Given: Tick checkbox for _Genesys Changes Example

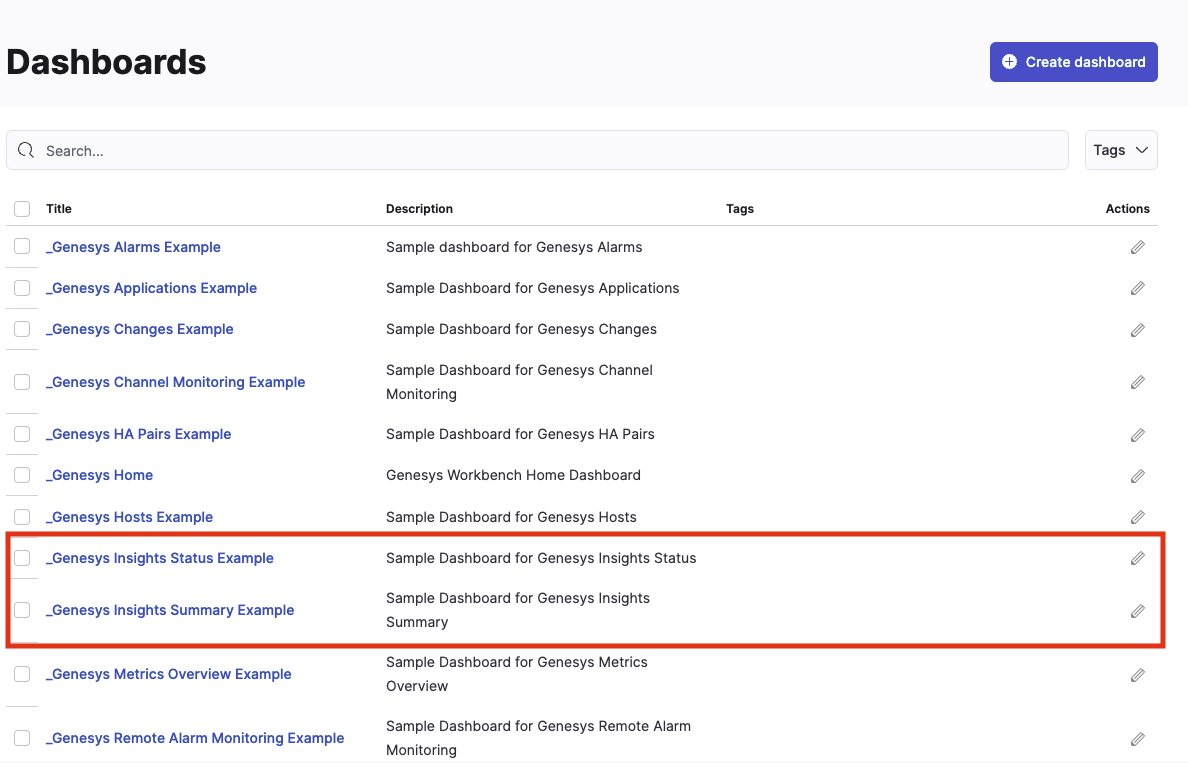Looking at the screenshot, I should tap(22, 329).
